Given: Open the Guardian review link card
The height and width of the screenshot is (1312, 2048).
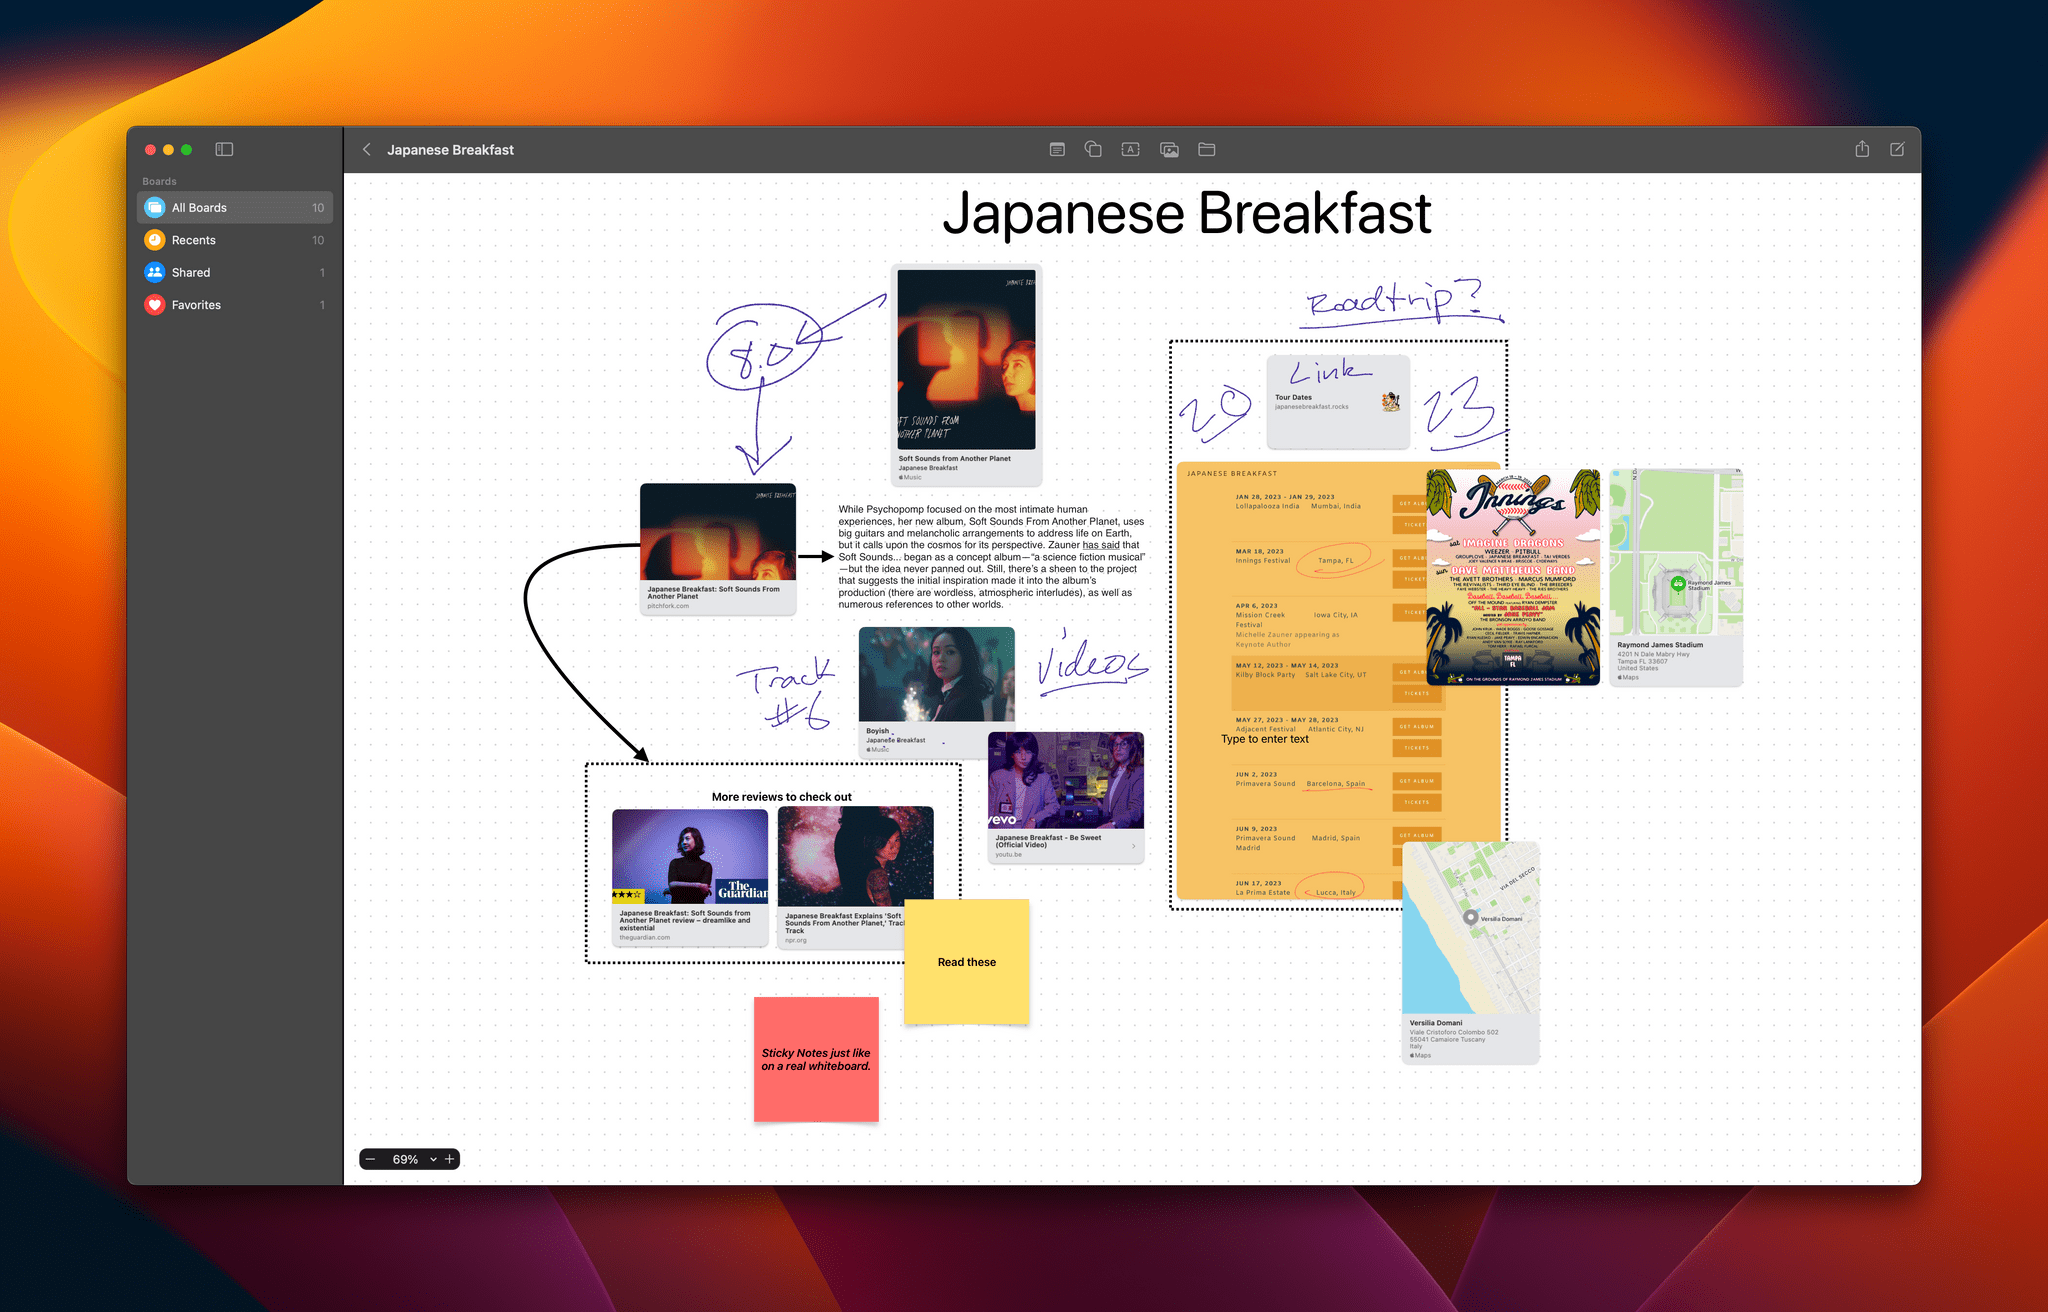Looking at the screenshot, I should 690,876.
